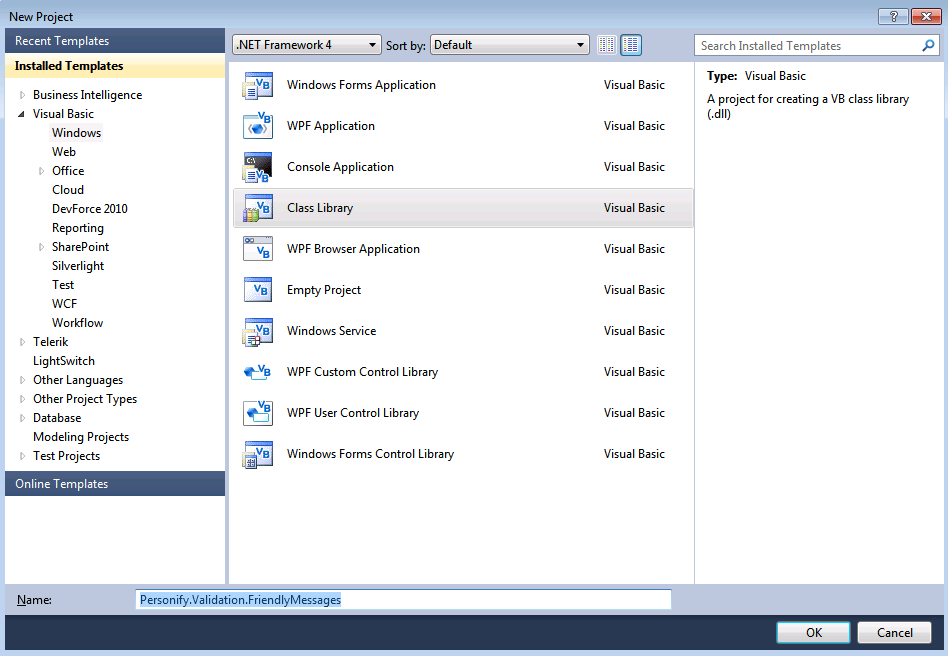Click the Windows Service template icon
This screenshot has height=656, width=948.
pos(258,331)
